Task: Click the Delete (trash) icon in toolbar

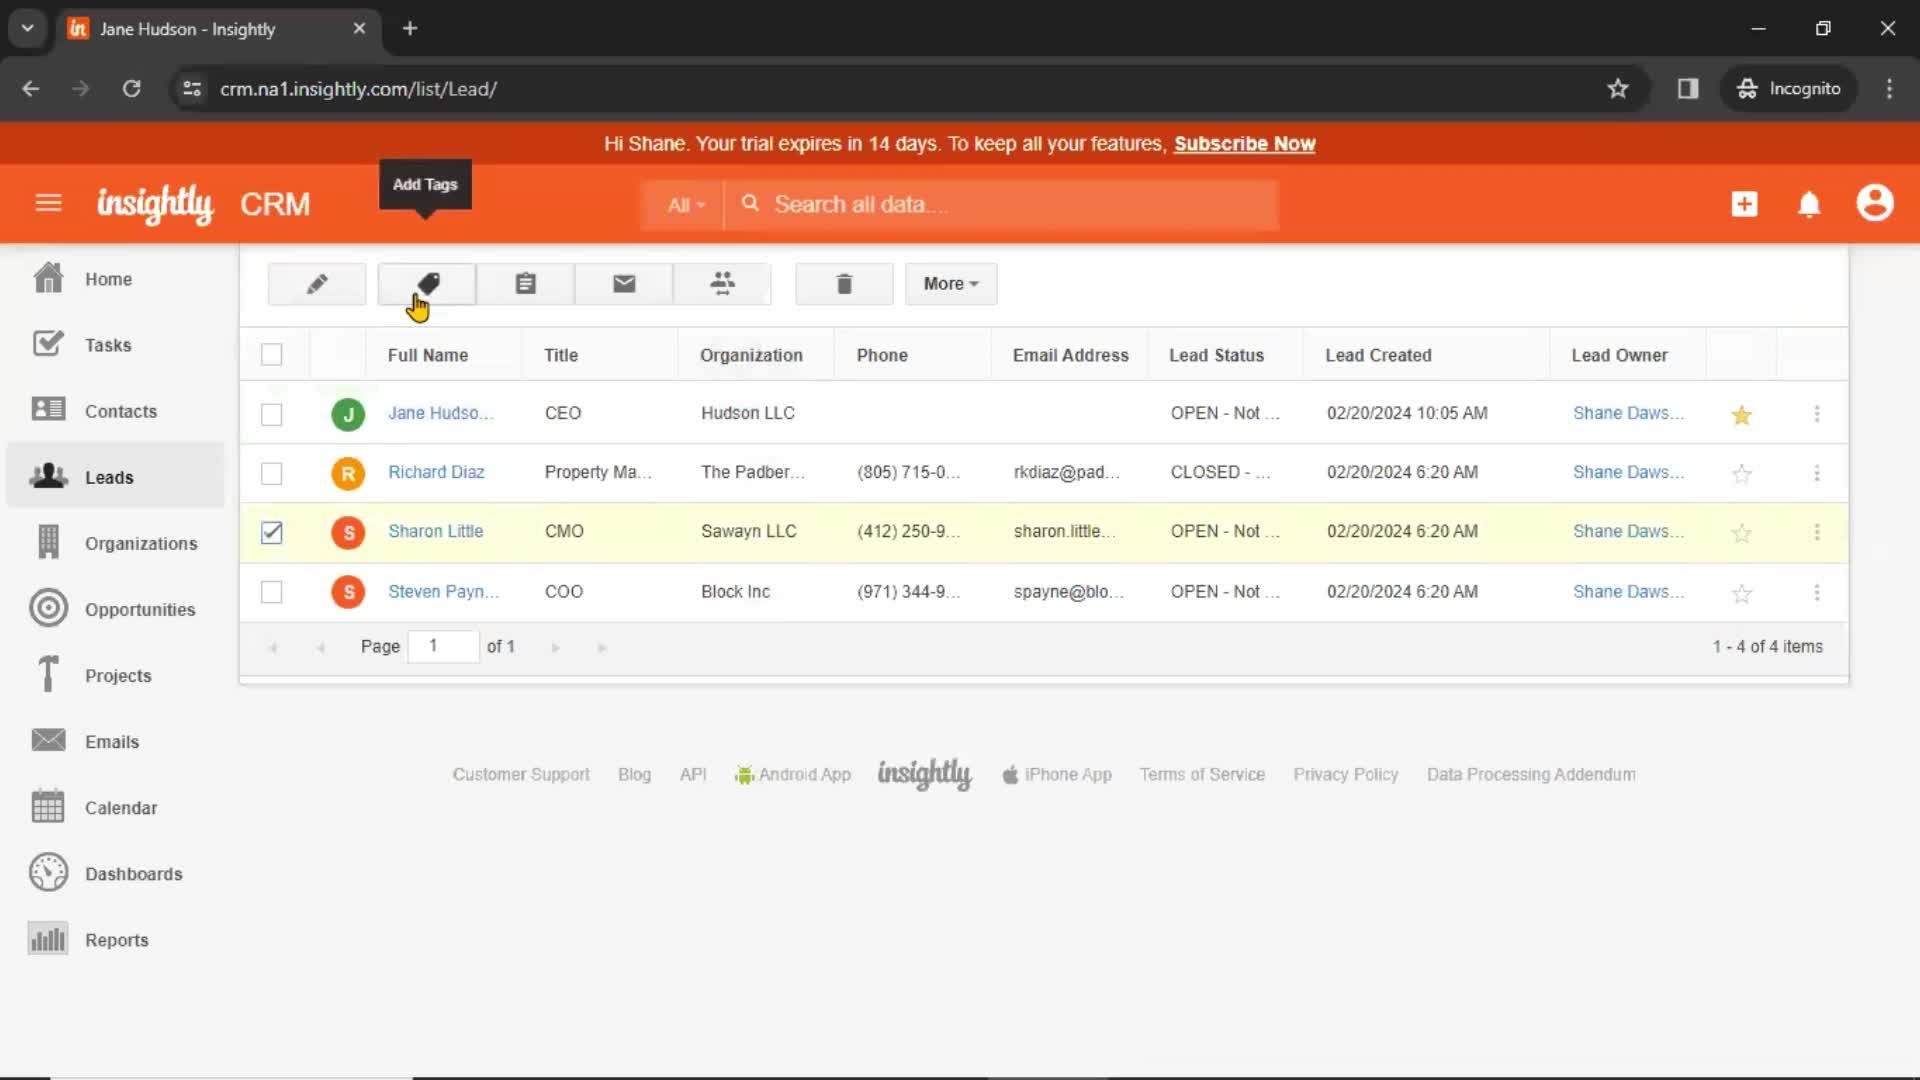Action: (845, 282)
